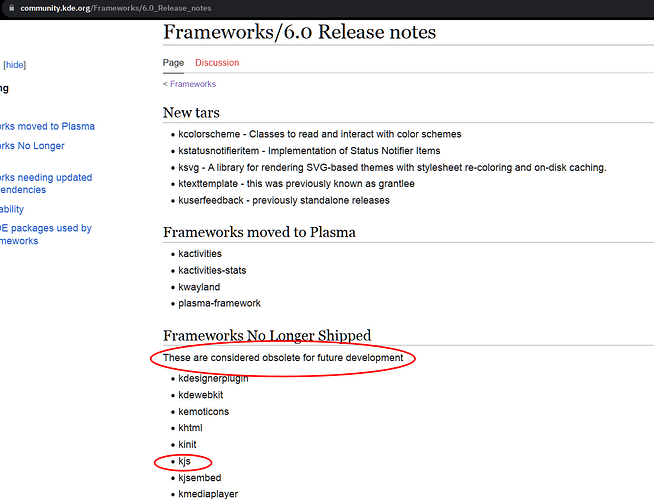Jump to the 'ability' contents link
The height and width of the screenshot is (499, 654).
pos(12,209)
